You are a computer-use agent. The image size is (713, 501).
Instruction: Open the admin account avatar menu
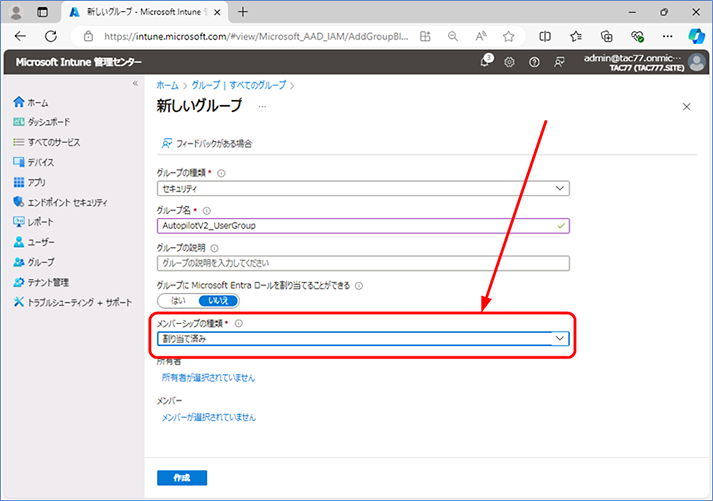pyautogui.click(x=697, y=62)
